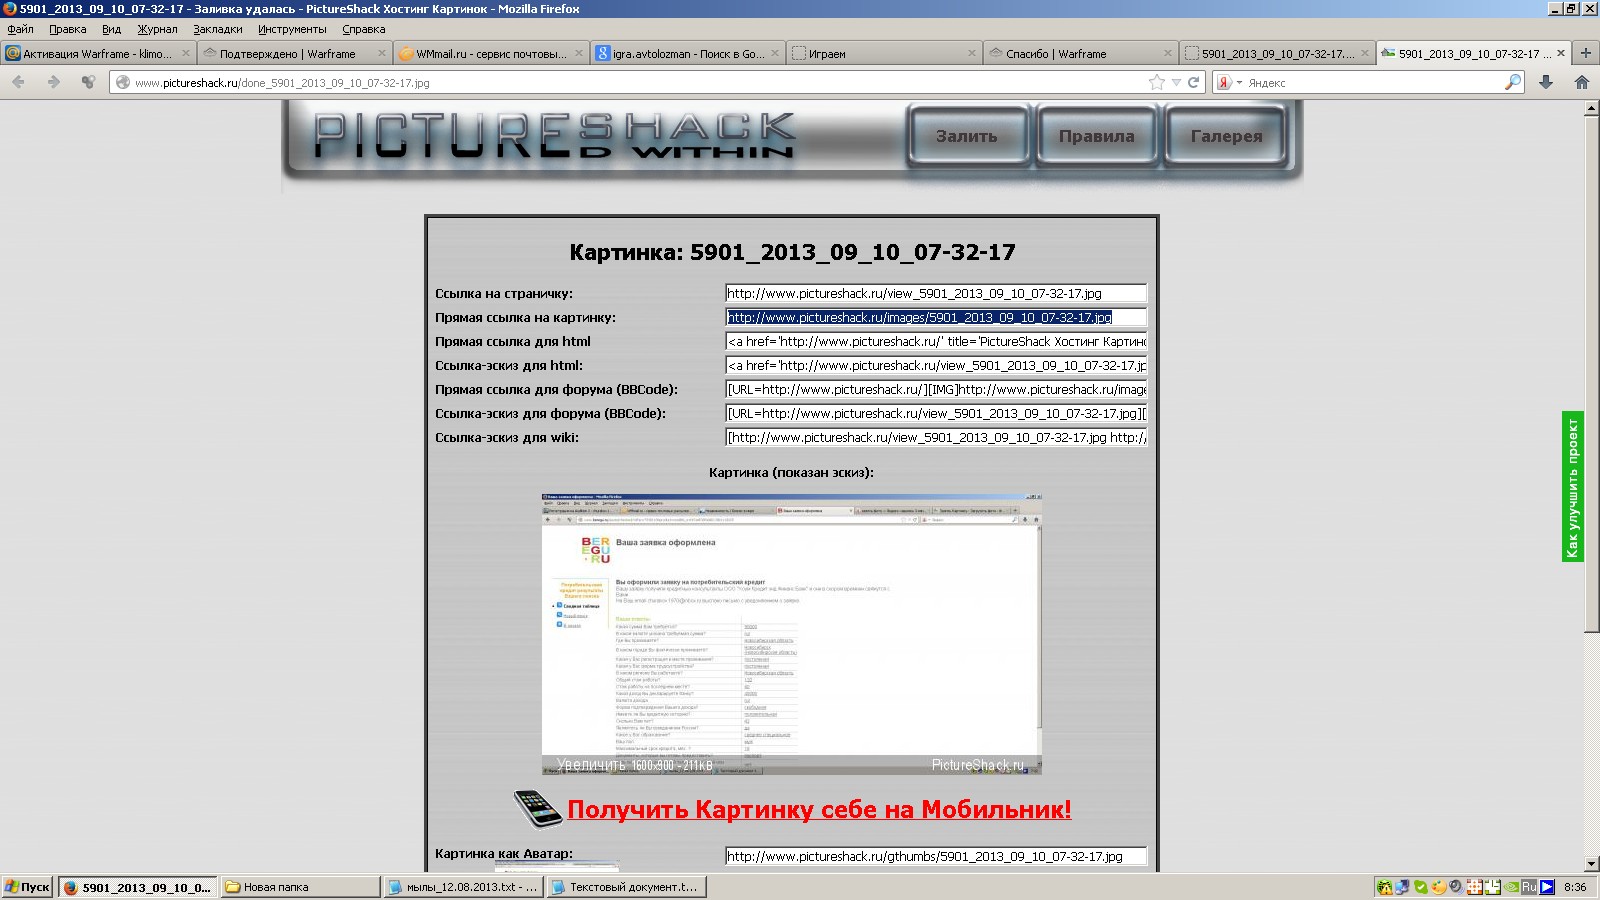Reload the page with the refresh icon
Image resolution: width=1600 pixels, height=900 pixels.
point(1193,82)
